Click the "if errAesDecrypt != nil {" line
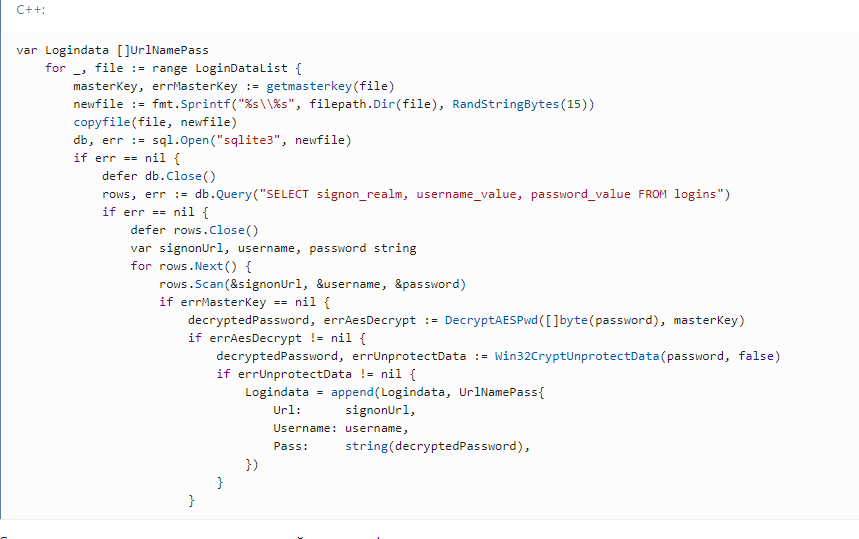 (x=277, y=339)
